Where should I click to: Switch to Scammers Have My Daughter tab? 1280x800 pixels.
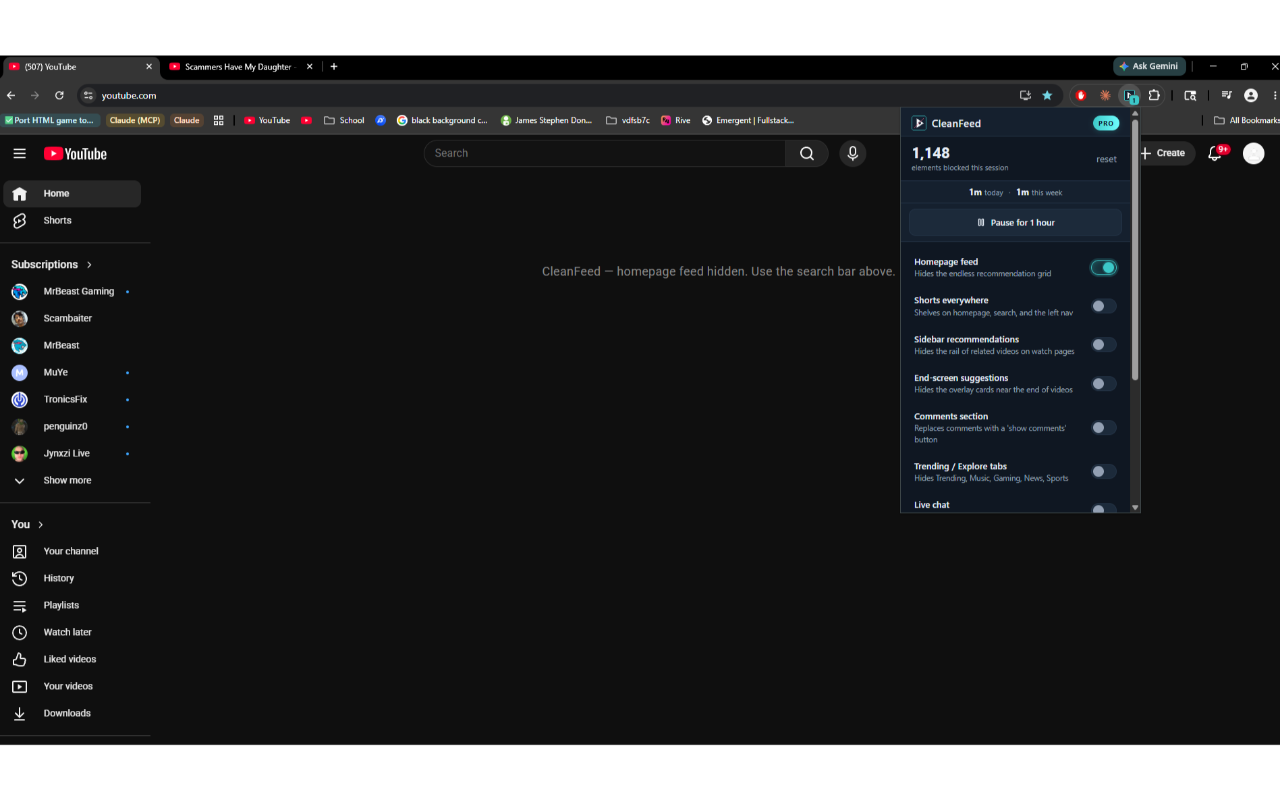click(x=240, y=67)
